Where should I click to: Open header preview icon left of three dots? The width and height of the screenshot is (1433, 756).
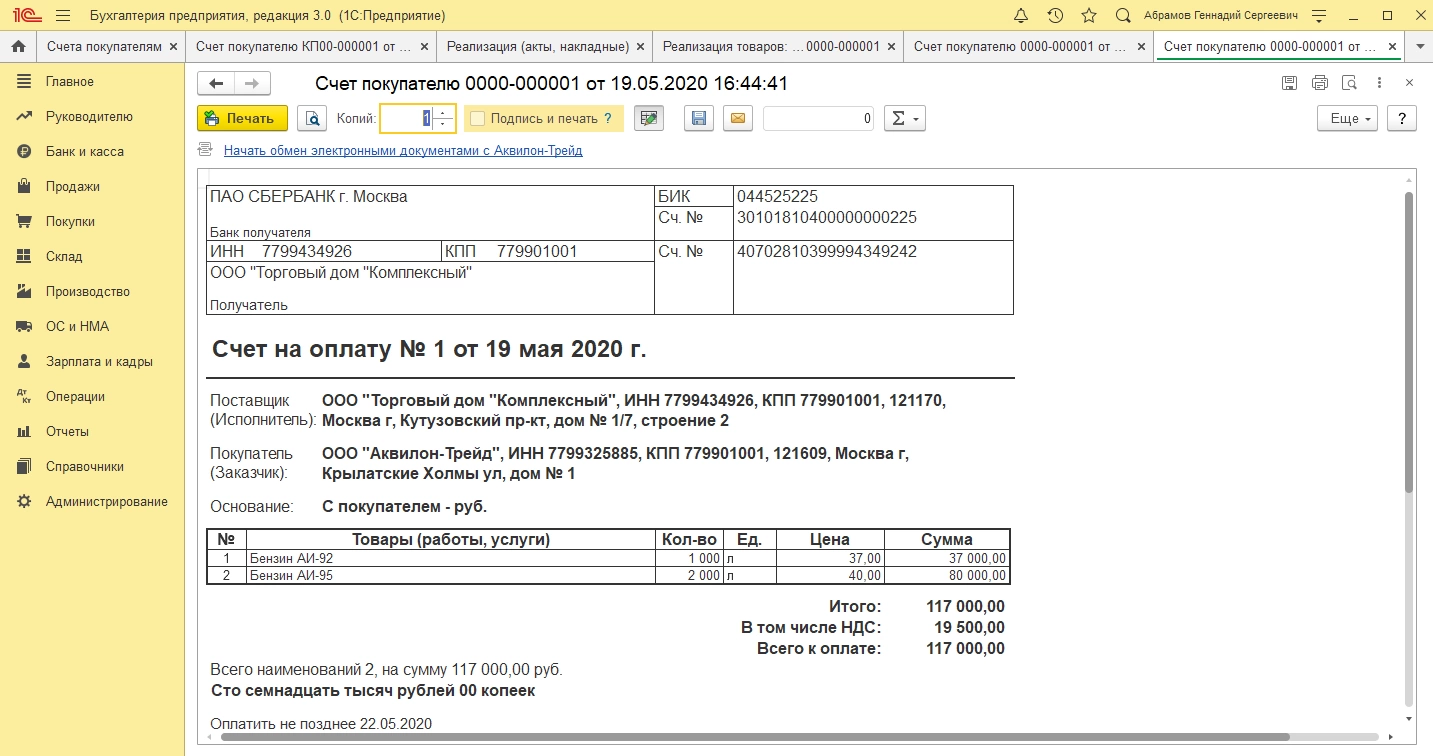pyautogui.click(x=1349, y=83)
